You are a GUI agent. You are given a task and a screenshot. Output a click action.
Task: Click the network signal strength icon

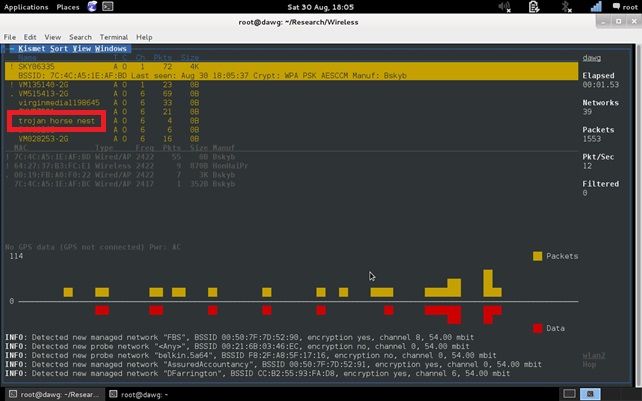click(x=597, y=7)
